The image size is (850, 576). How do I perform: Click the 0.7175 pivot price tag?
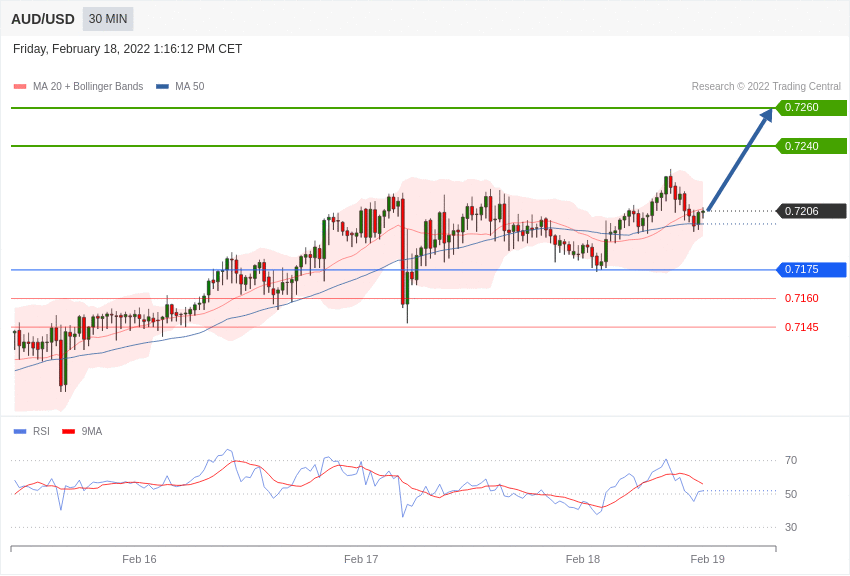click(x=812, y=269)
